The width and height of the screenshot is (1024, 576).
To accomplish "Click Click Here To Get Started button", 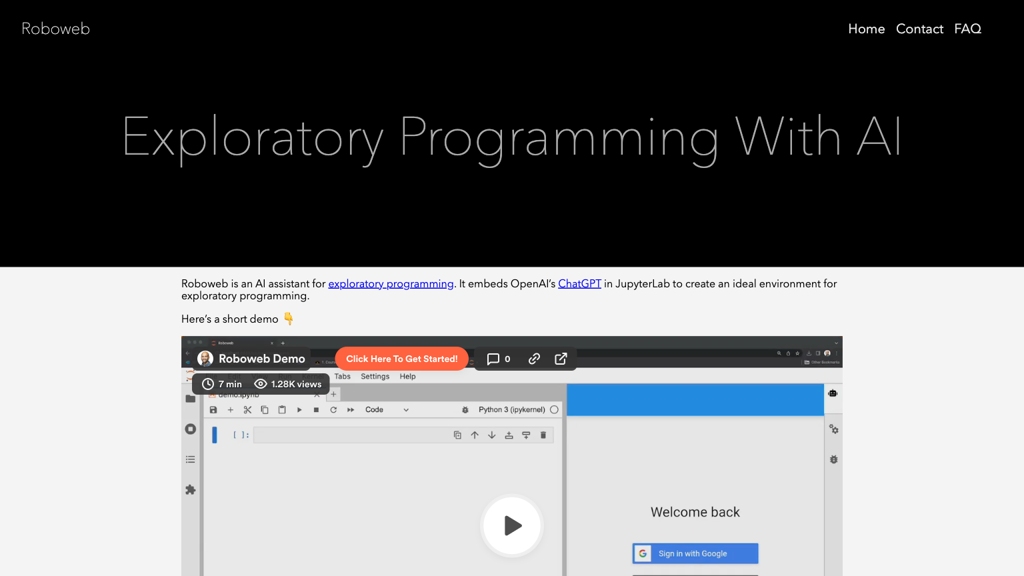I will pos(402,359).
